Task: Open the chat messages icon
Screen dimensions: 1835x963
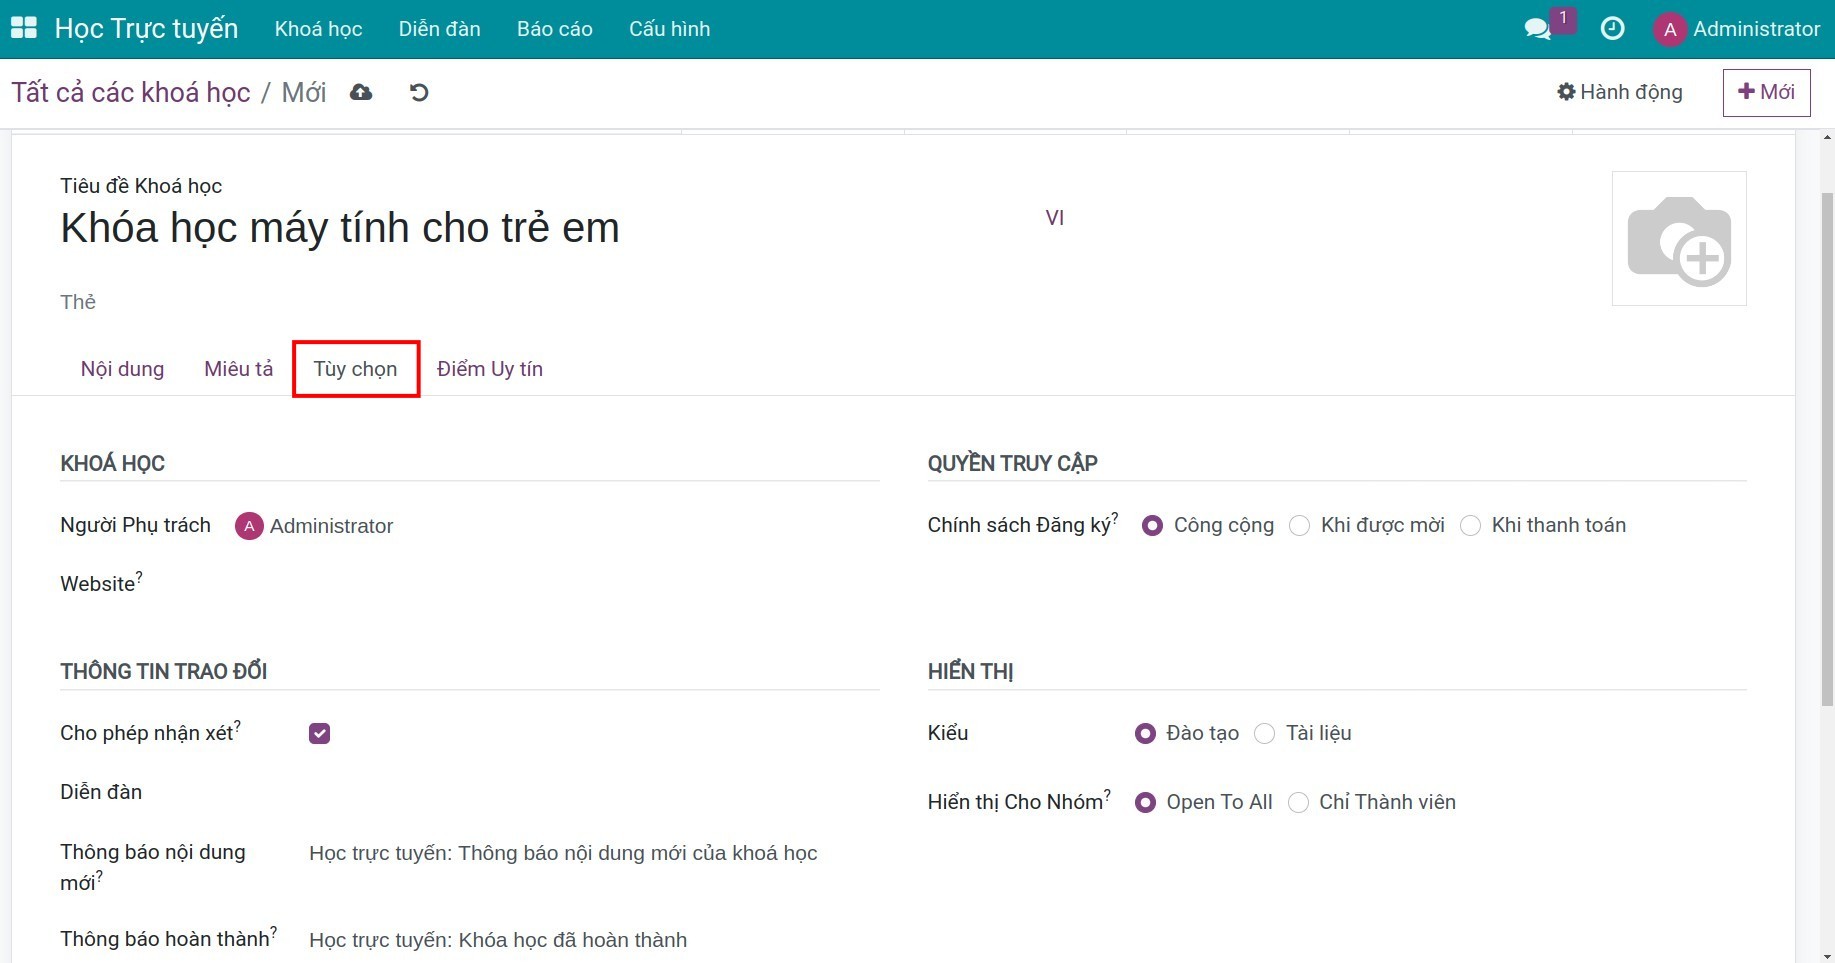Action: pos(1537,29)
